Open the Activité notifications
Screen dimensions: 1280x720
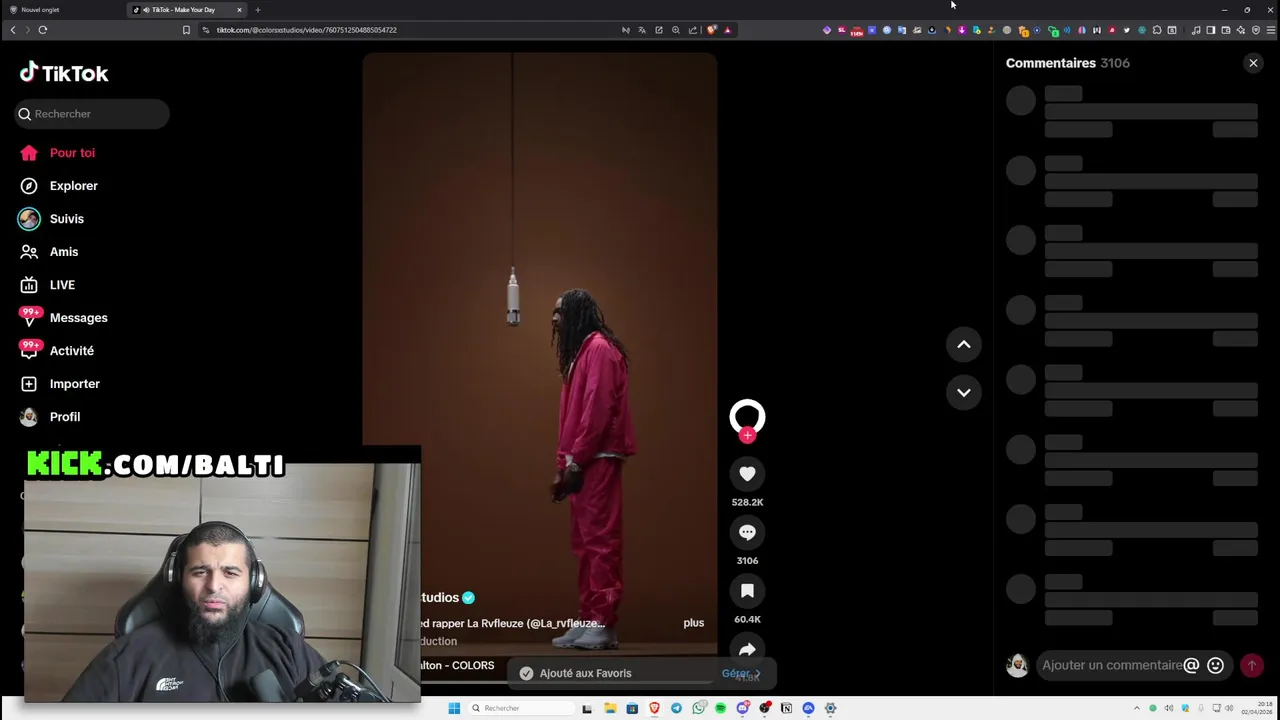(57, 351)
